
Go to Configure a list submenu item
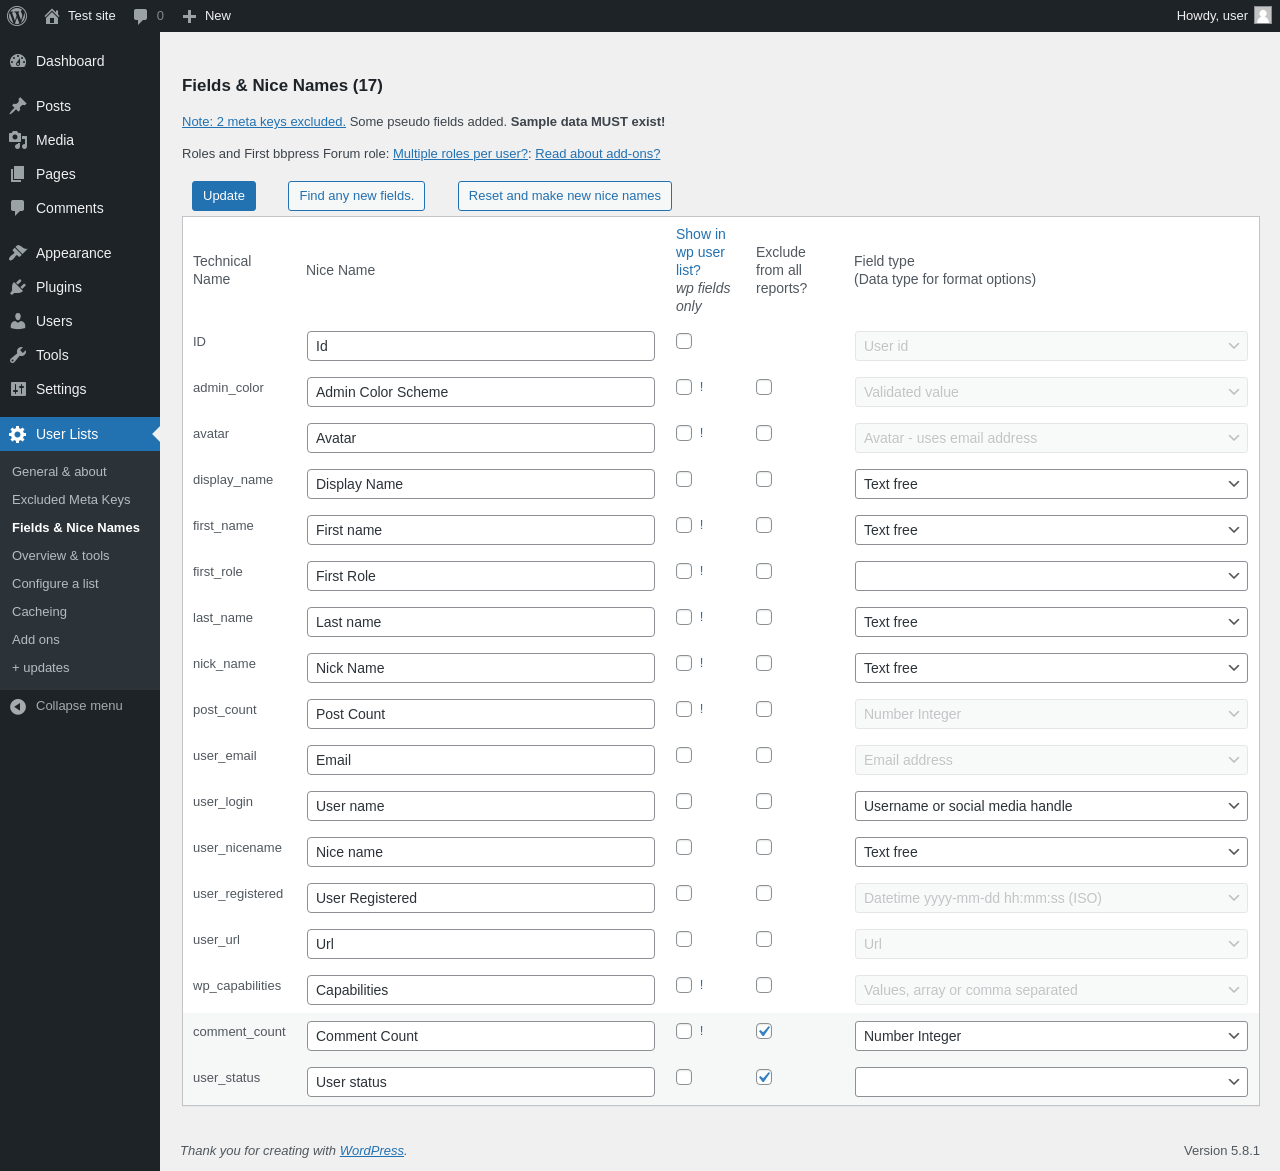coord(55,584)
